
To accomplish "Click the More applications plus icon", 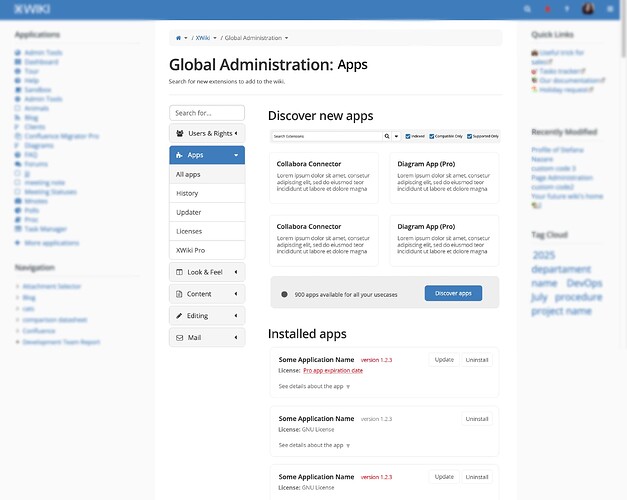I will 17,243.
